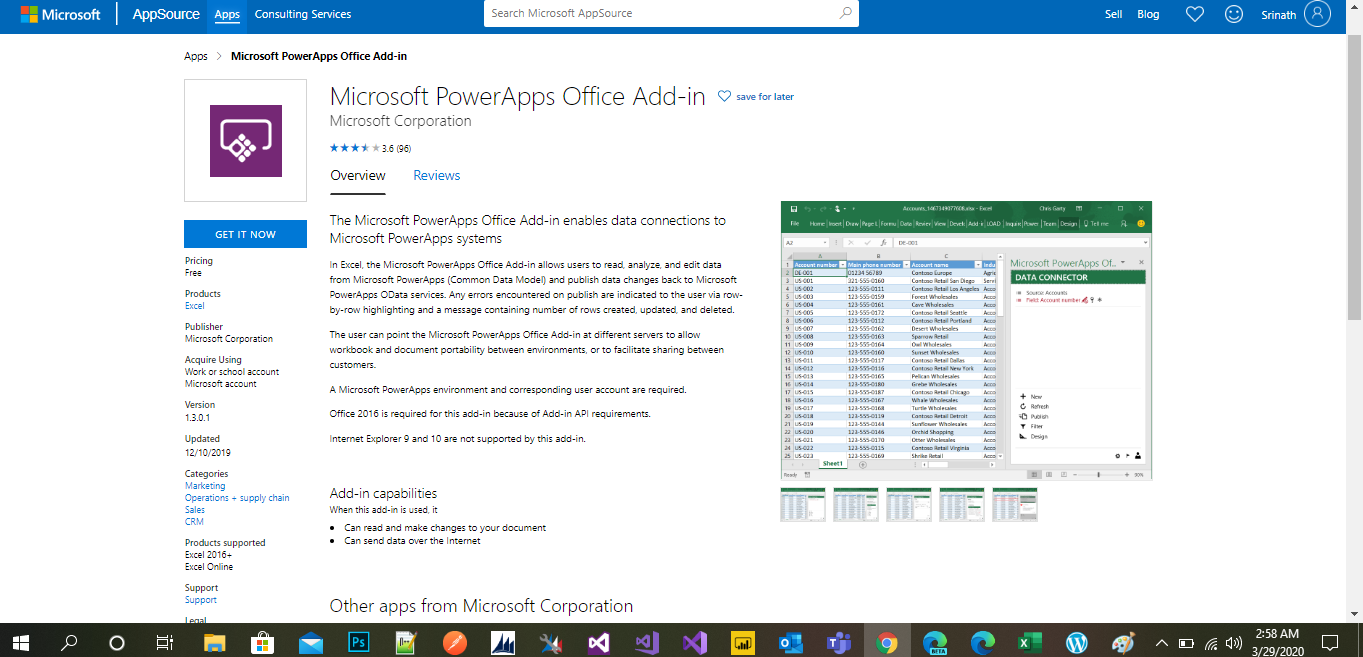Click the search magnifier icon
Screen dimensions: 1363x657
[845, 14]
